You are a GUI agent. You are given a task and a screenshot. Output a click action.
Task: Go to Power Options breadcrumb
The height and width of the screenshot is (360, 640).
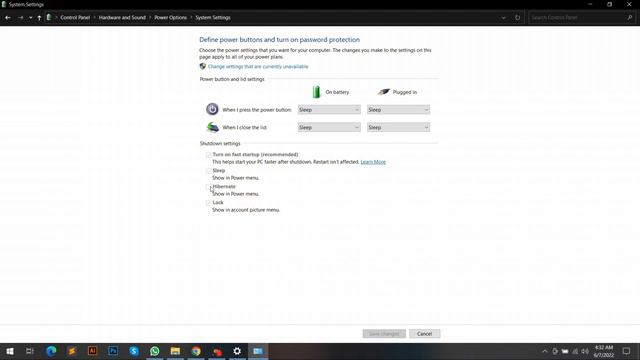[x=171, y=18]
